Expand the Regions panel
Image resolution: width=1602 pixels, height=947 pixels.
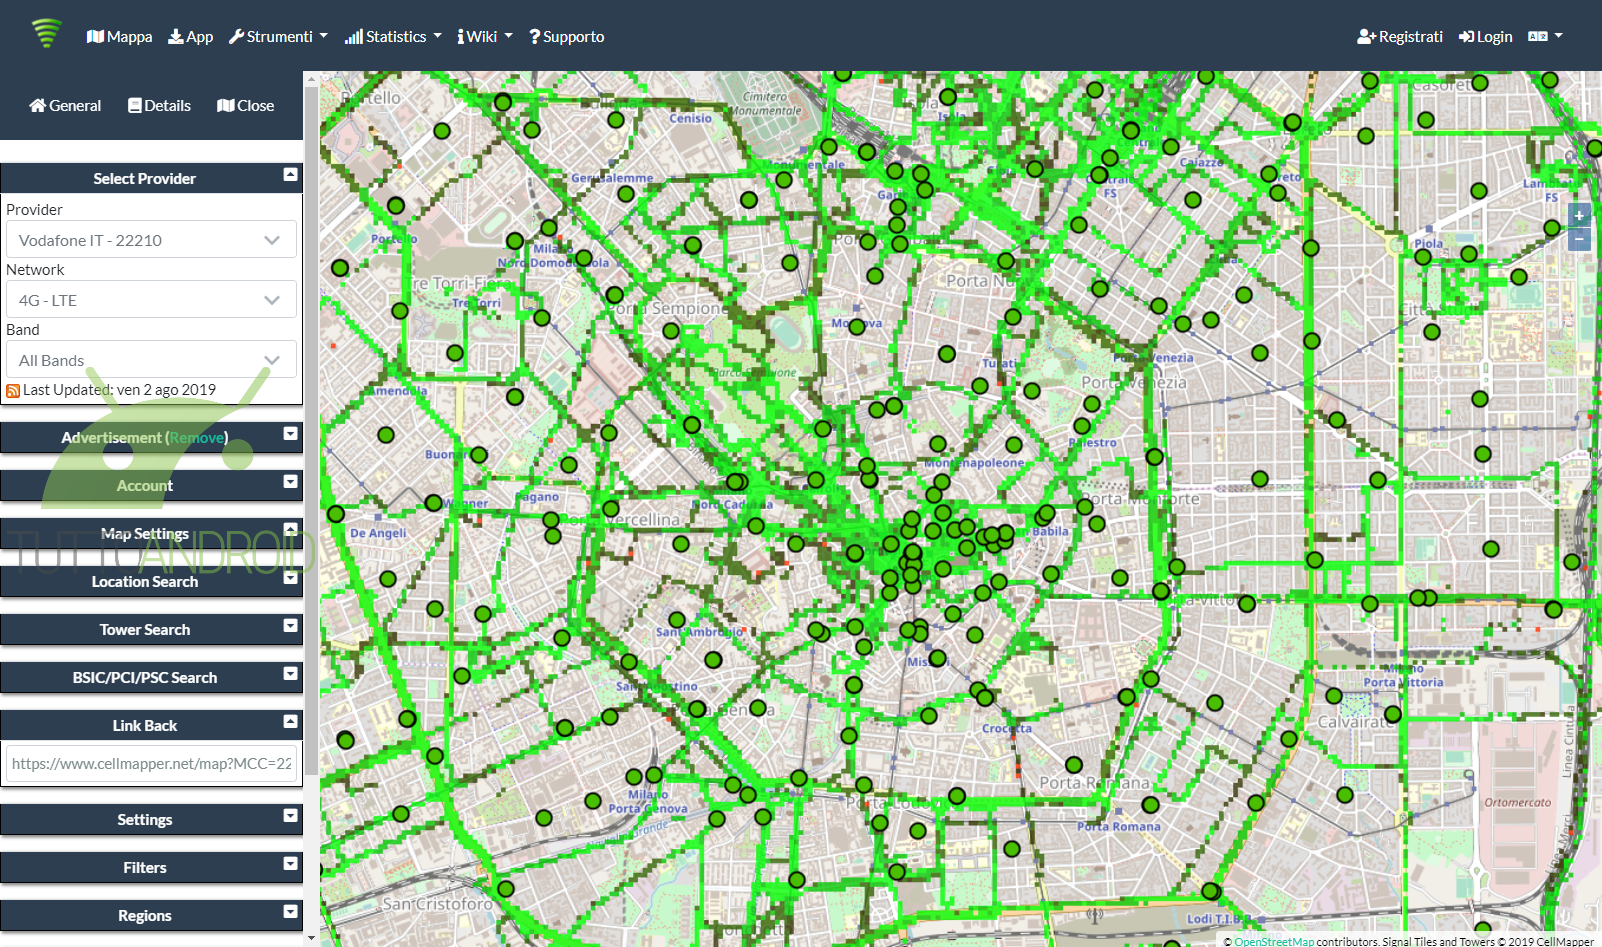290,912
